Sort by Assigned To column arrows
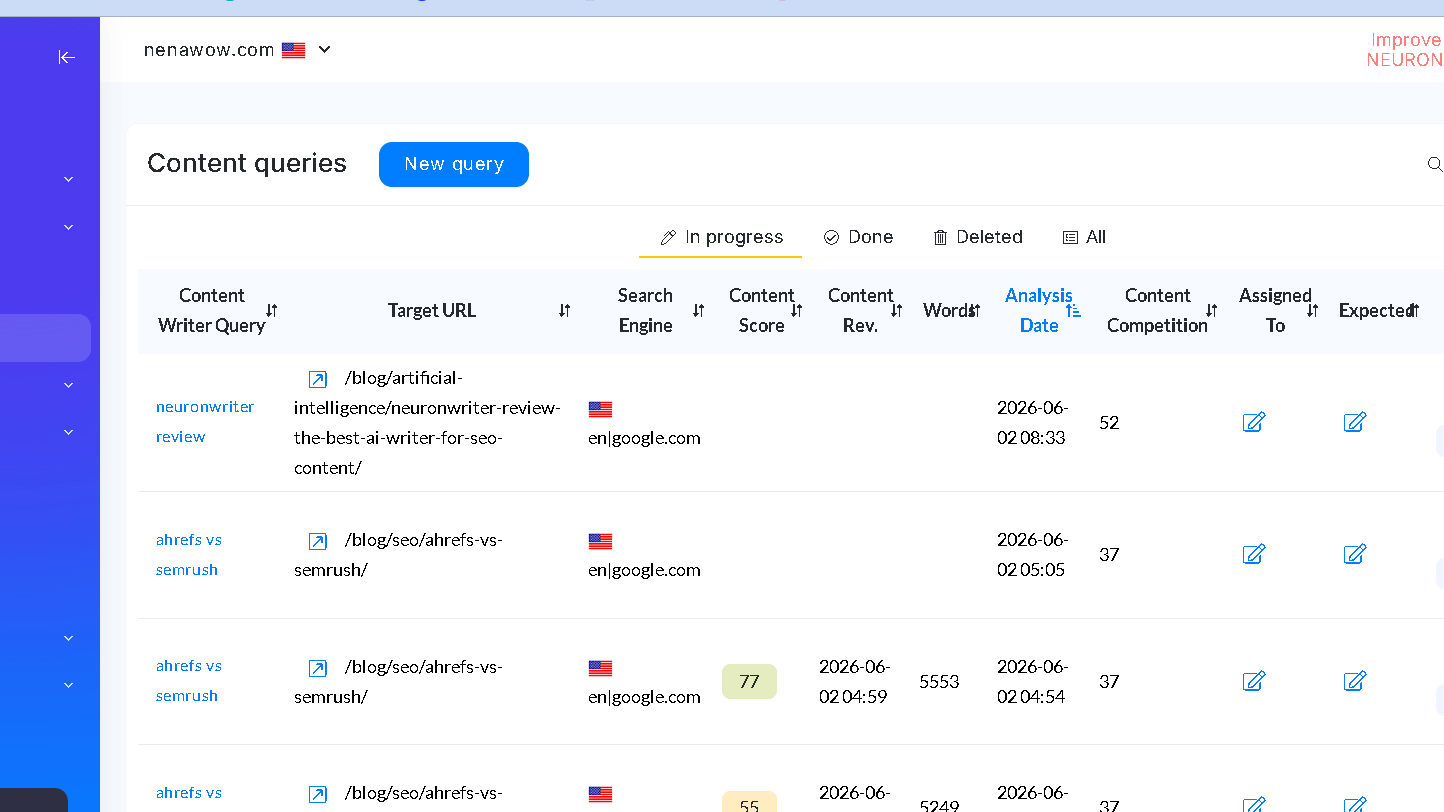 coord(1313,311)
